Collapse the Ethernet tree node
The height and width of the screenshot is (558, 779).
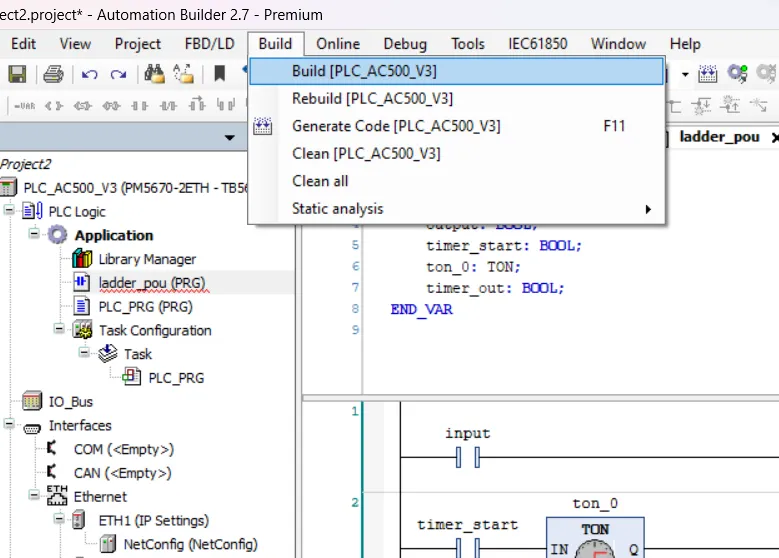coord(34,494)
